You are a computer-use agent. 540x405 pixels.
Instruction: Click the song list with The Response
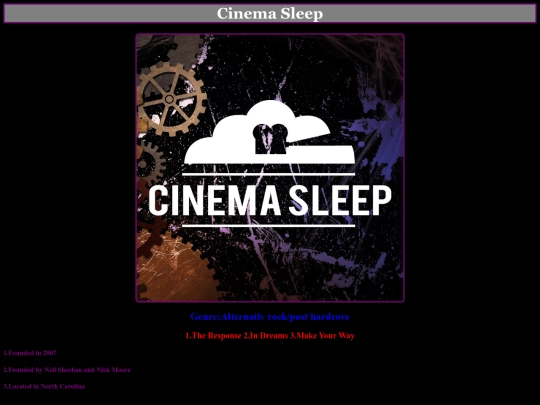[270, 335]
